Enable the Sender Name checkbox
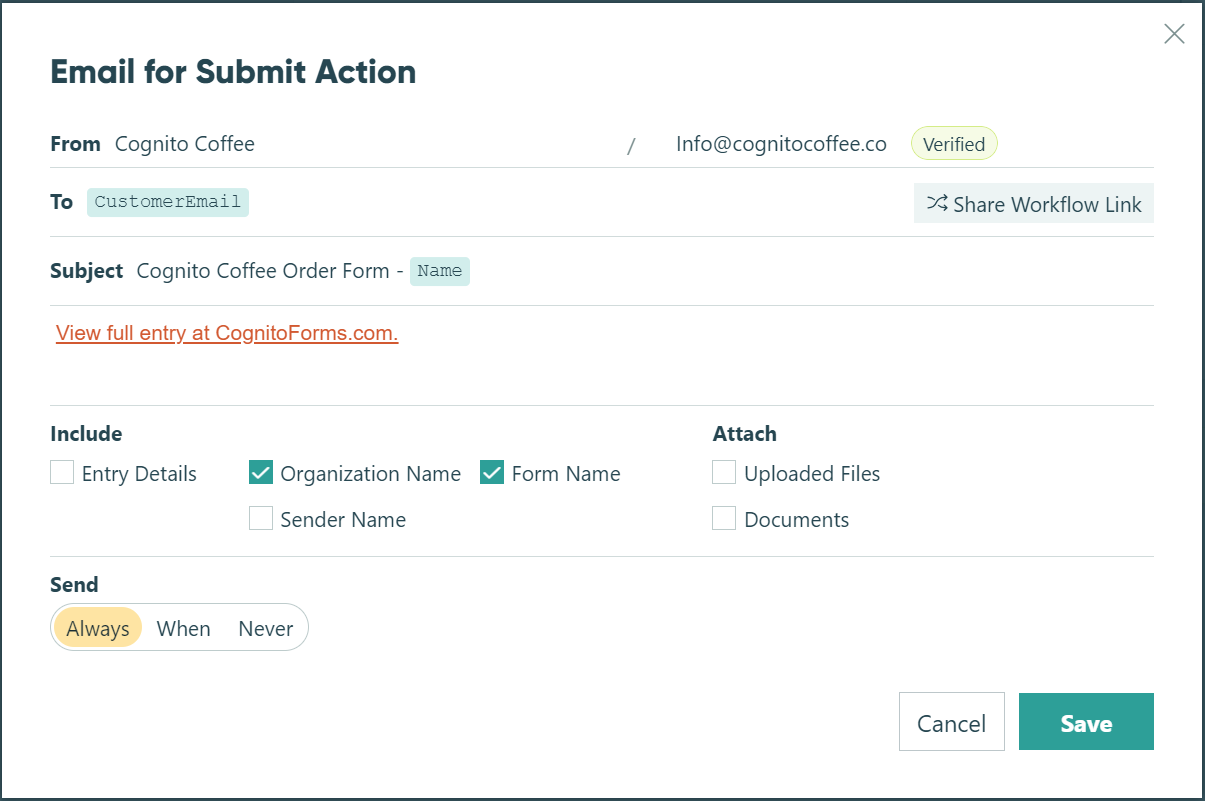 click(261, 518)
